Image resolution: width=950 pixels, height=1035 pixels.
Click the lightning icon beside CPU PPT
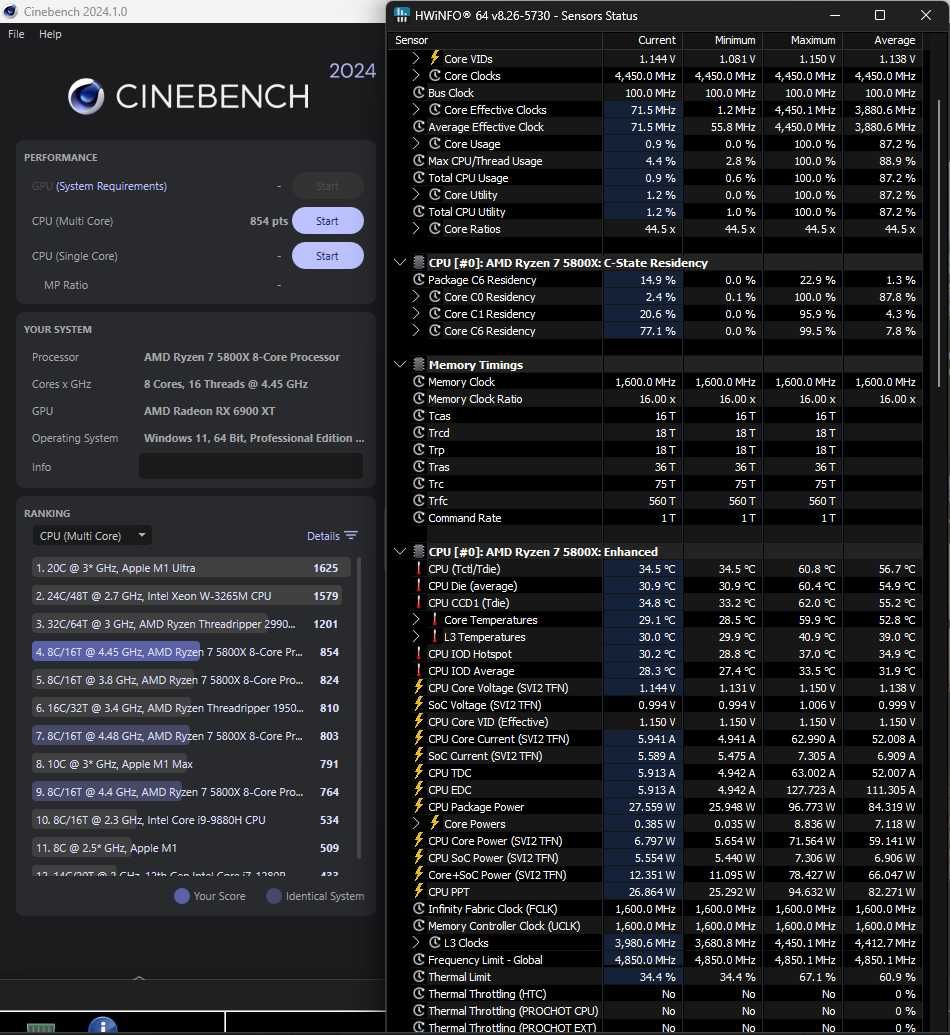click(419, 892)
